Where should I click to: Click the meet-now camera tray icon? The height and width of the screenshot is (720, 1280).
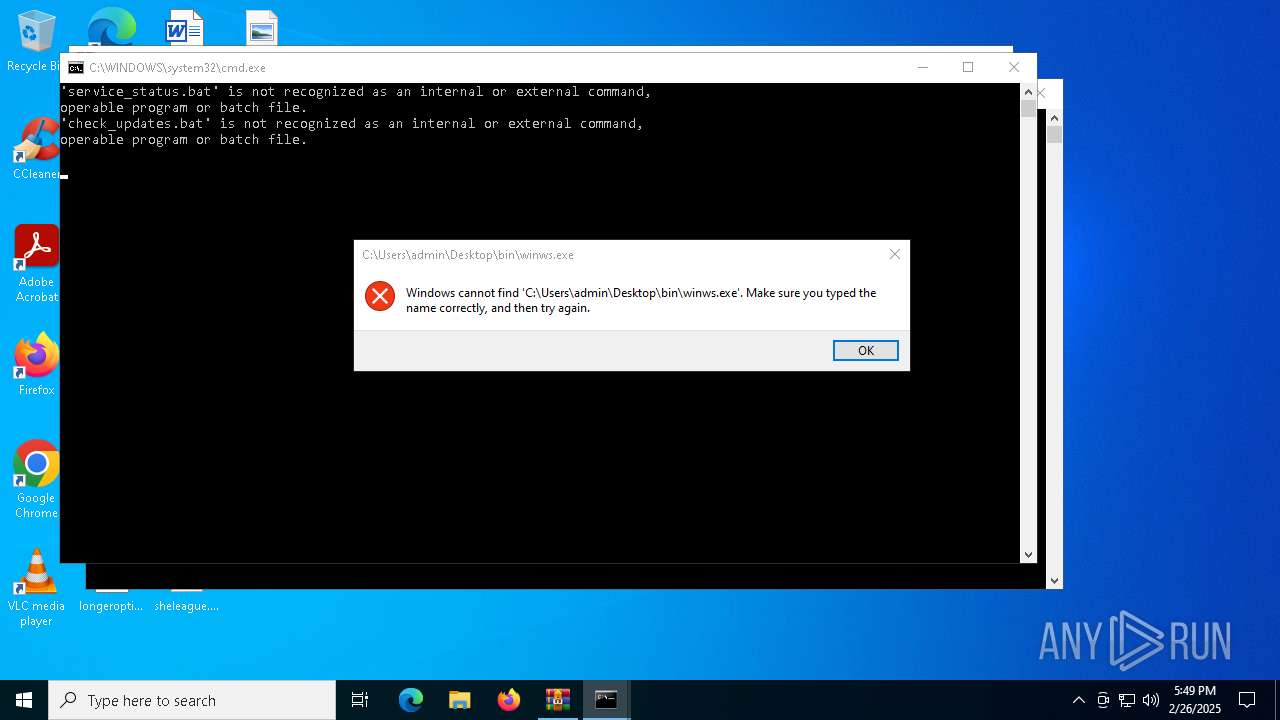(1103, 700)
